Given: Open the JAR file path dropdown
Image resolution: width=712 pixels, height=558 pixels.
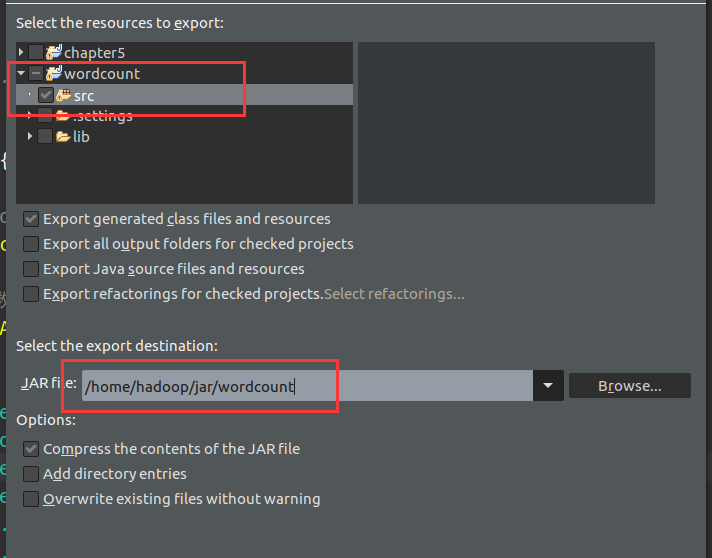Looking at the screenshot, I should [x=548, y=386].
